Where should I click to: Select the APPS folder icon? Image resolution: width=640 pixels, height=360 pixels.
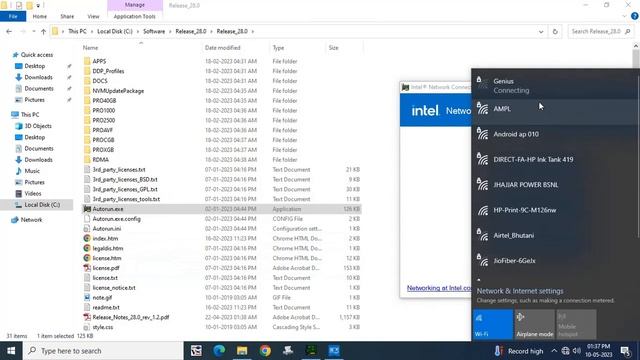tap(87, 61)
